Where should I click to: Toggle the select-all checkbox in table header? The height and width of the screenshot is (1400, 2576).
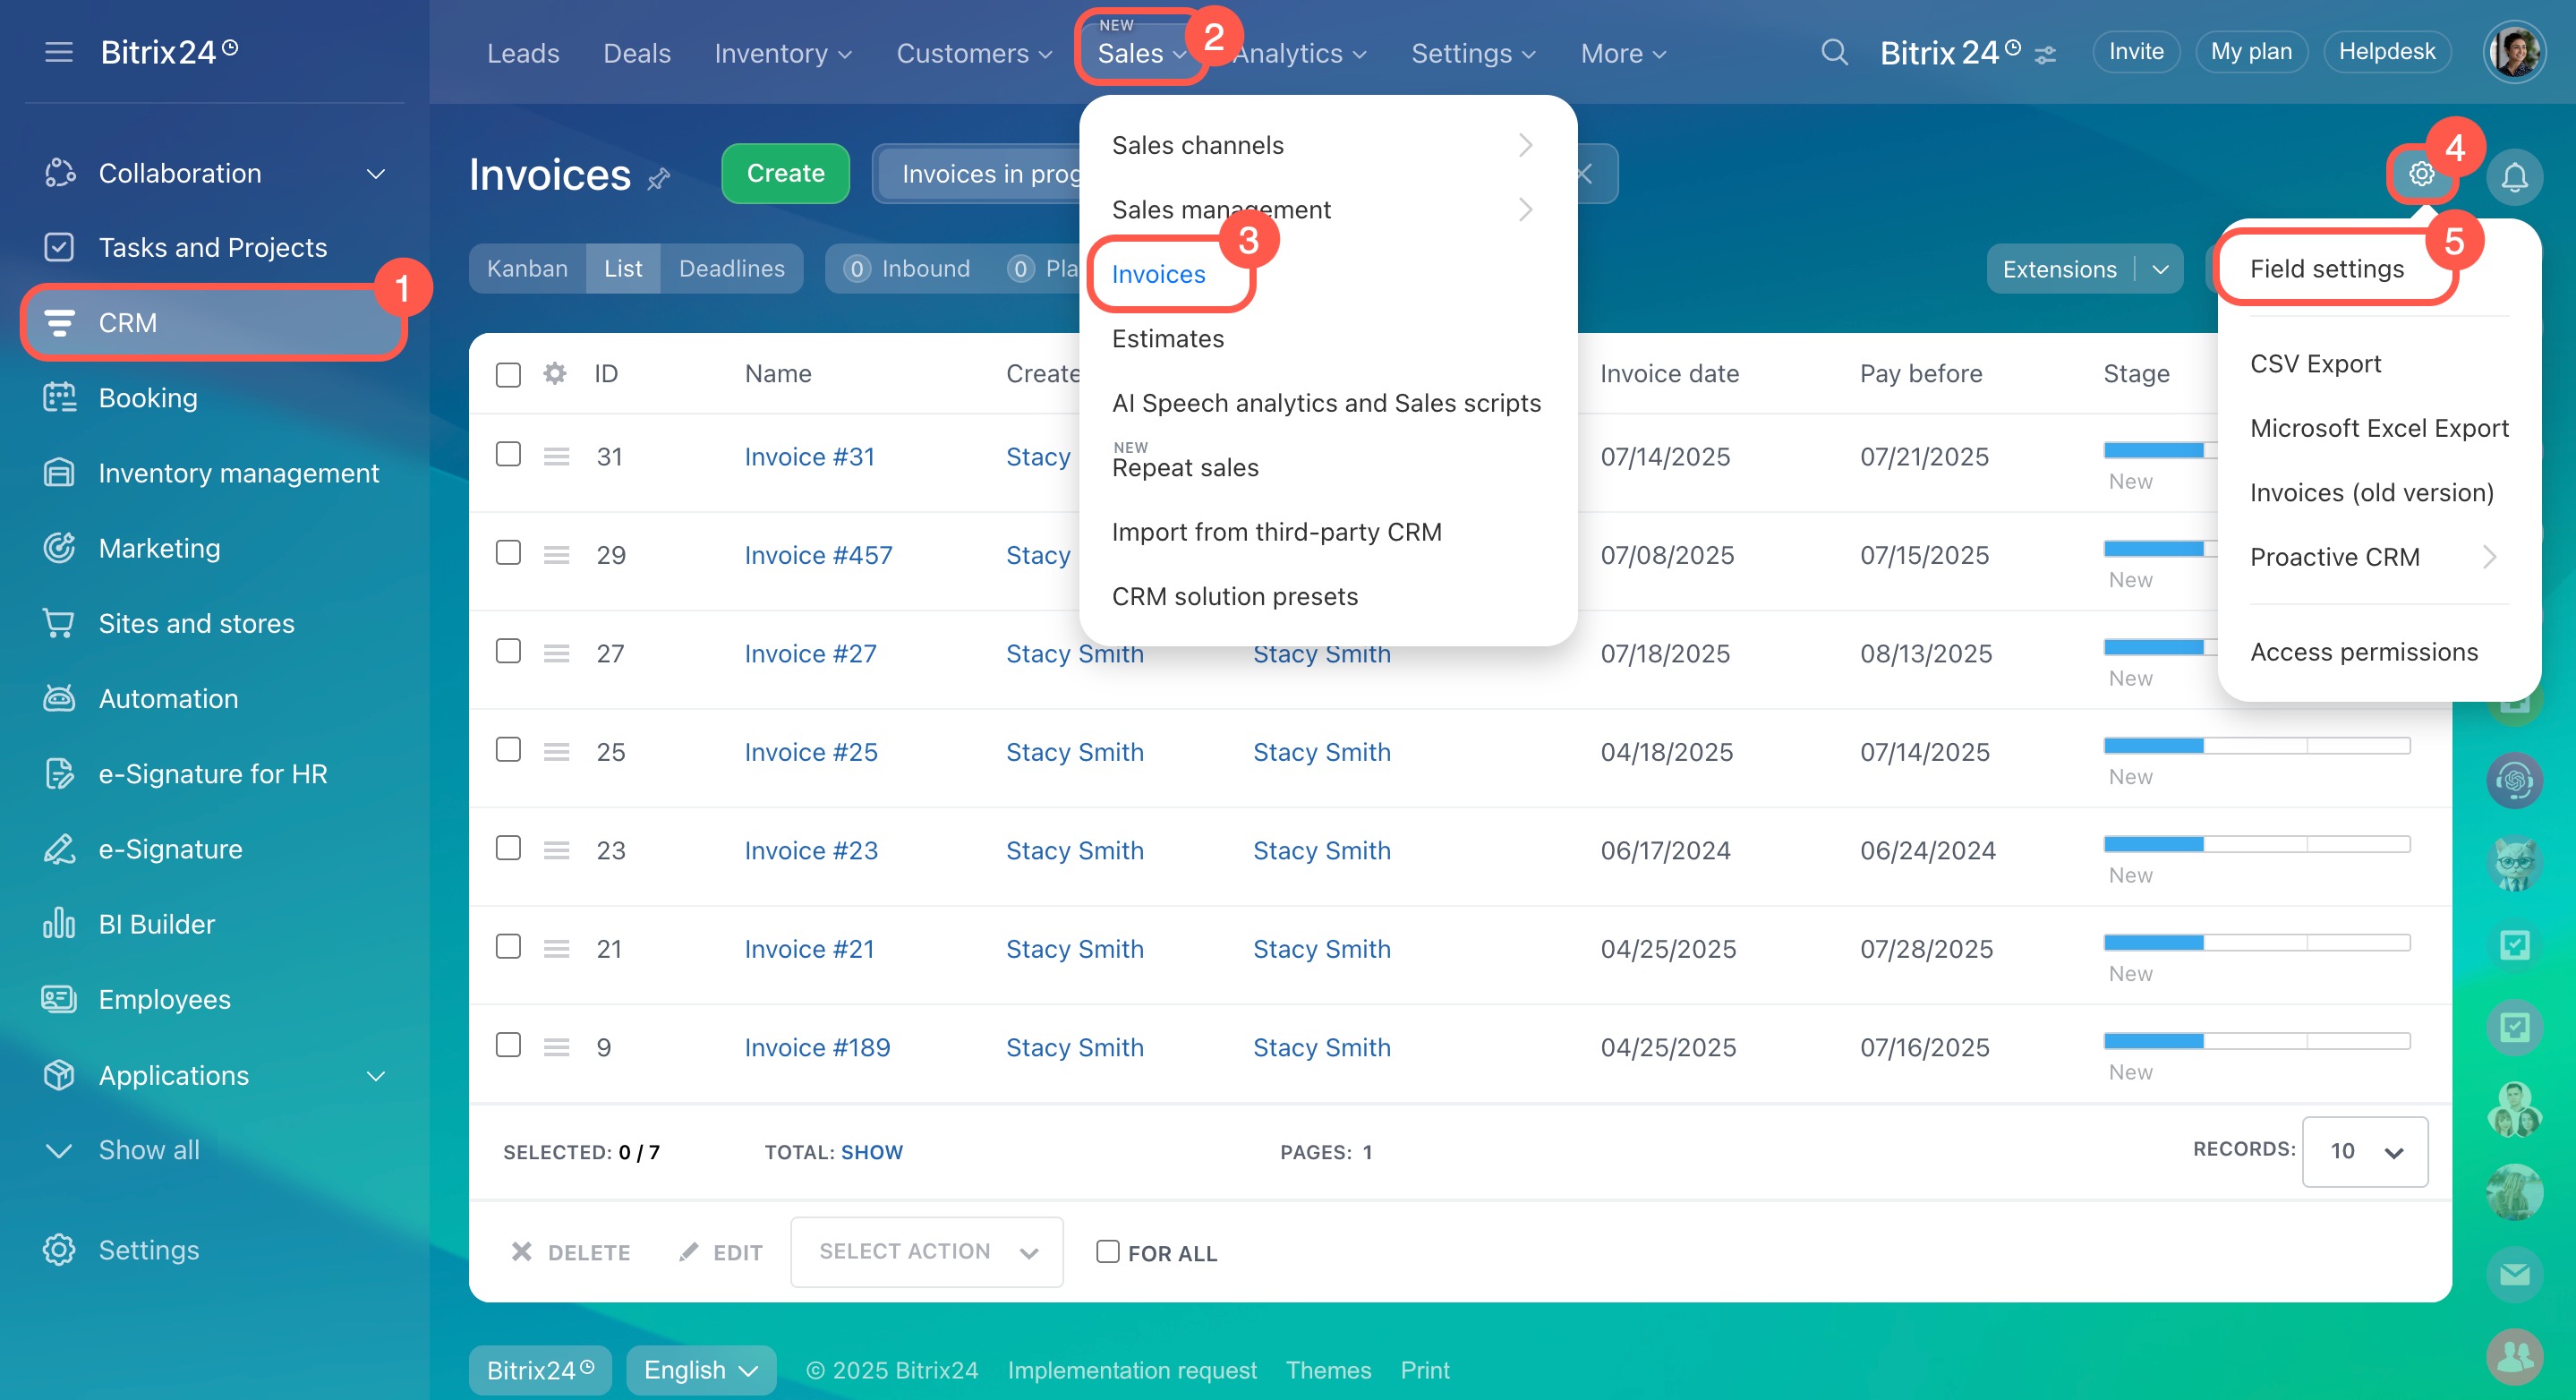tap(508, 375)
